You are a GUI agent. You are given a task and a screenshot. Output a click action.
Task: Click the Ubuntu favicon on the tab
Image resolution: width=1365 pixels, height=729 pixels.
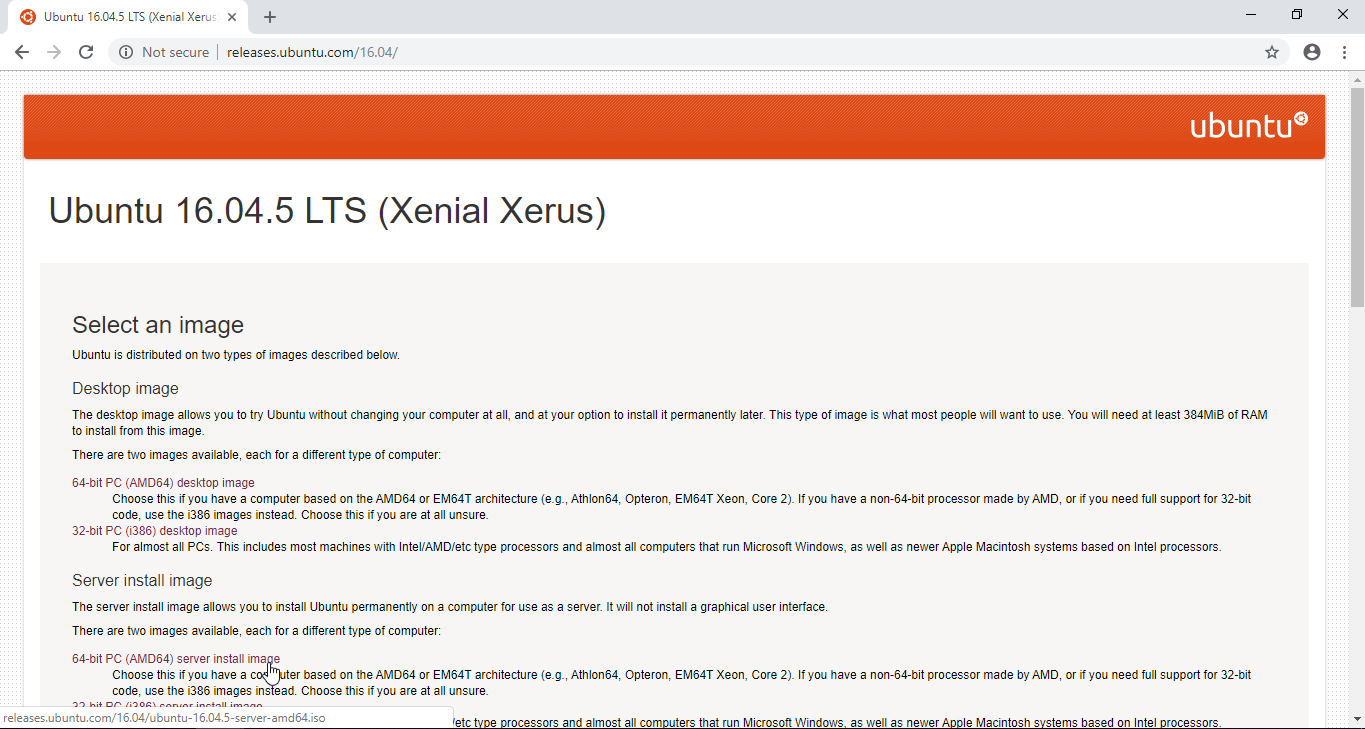(x=28, y=17)
